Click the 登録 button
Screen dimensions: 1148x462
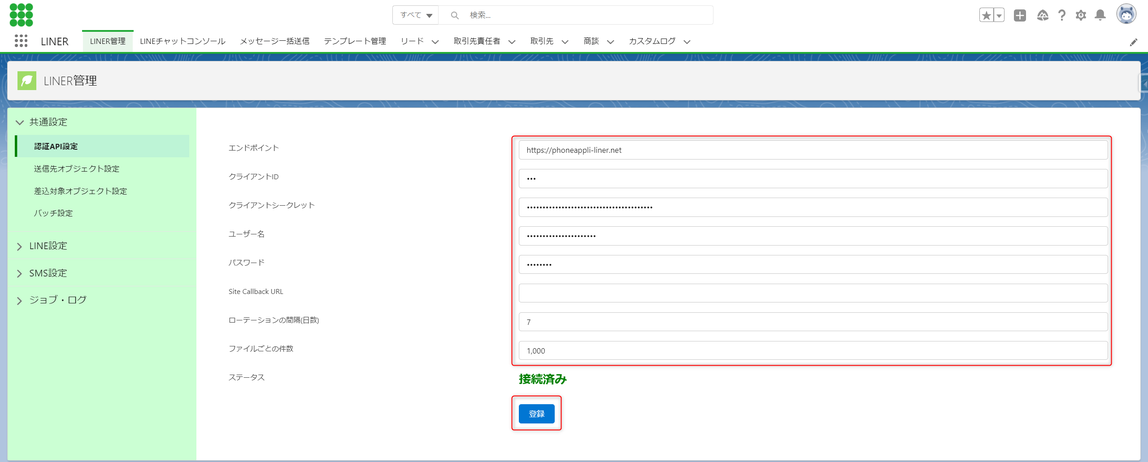click(537, 414)
